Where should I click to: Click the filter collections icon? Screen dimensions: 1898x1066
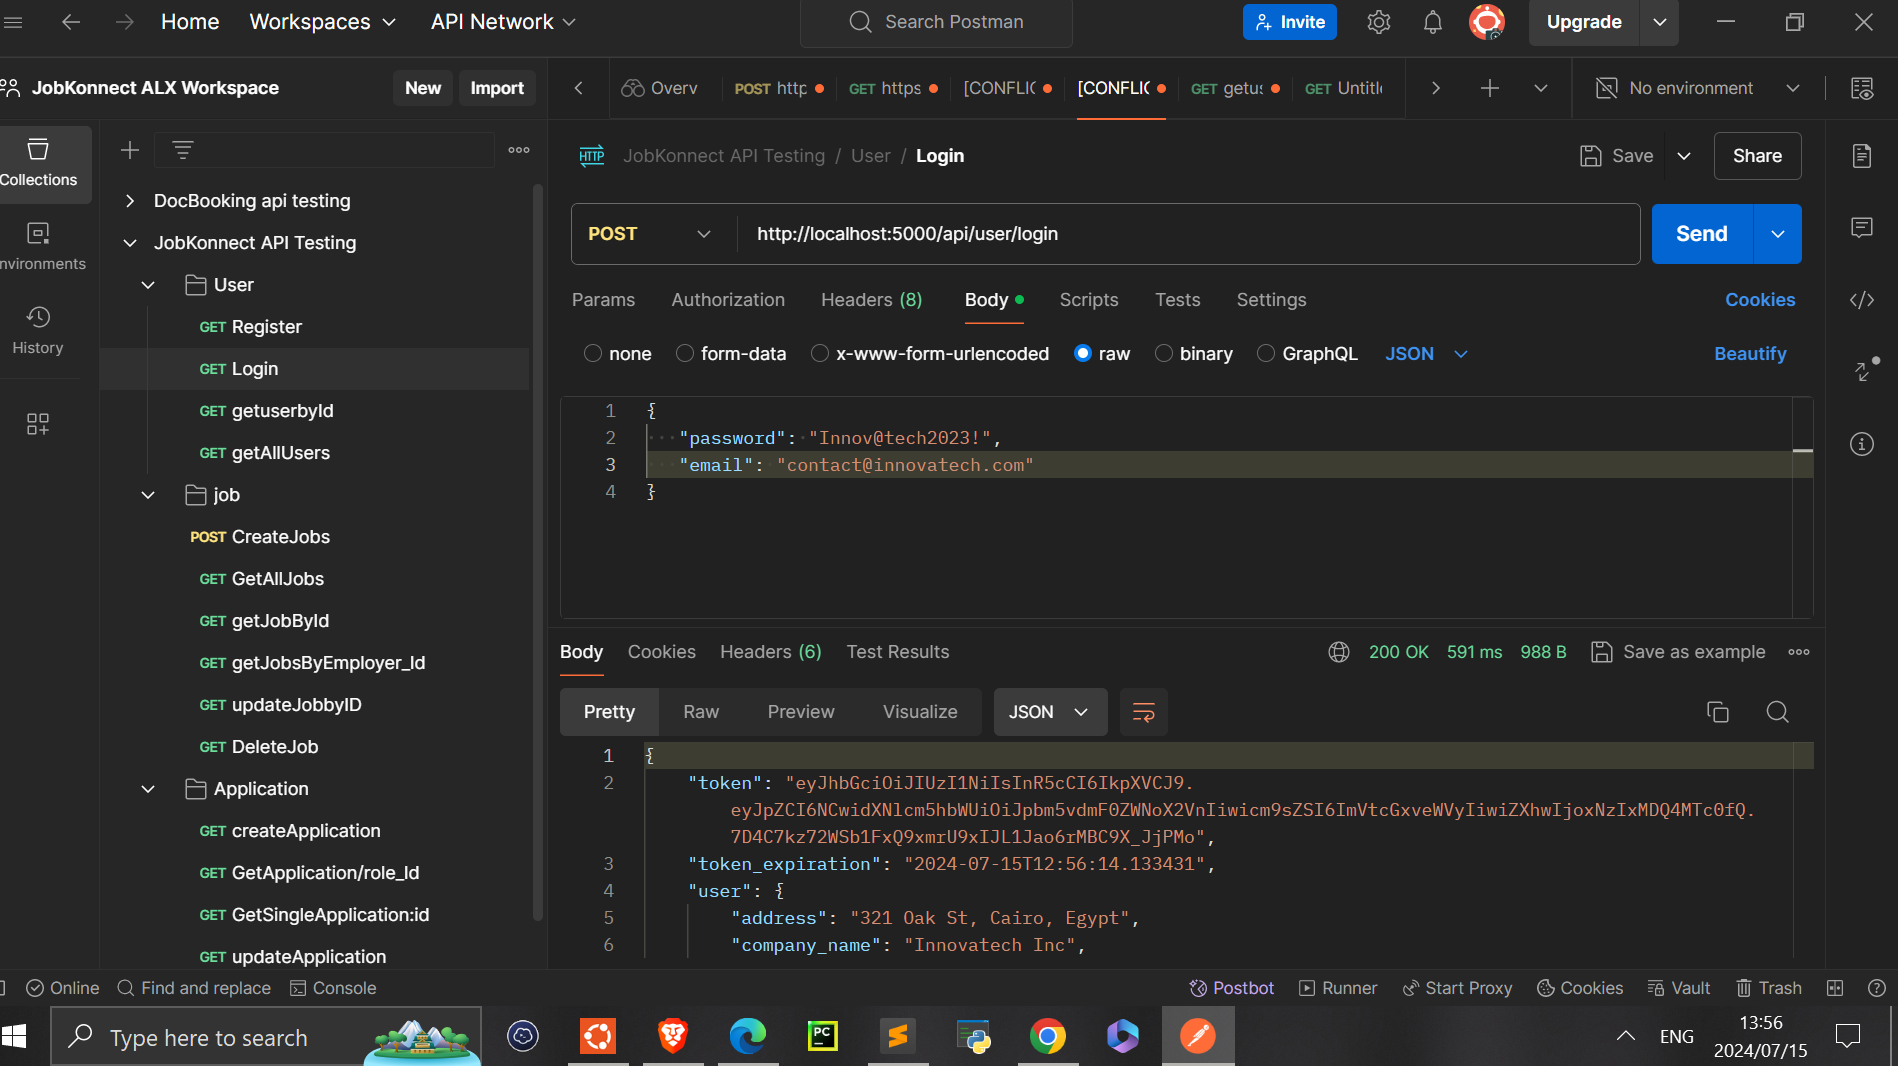tap(182, 150)
